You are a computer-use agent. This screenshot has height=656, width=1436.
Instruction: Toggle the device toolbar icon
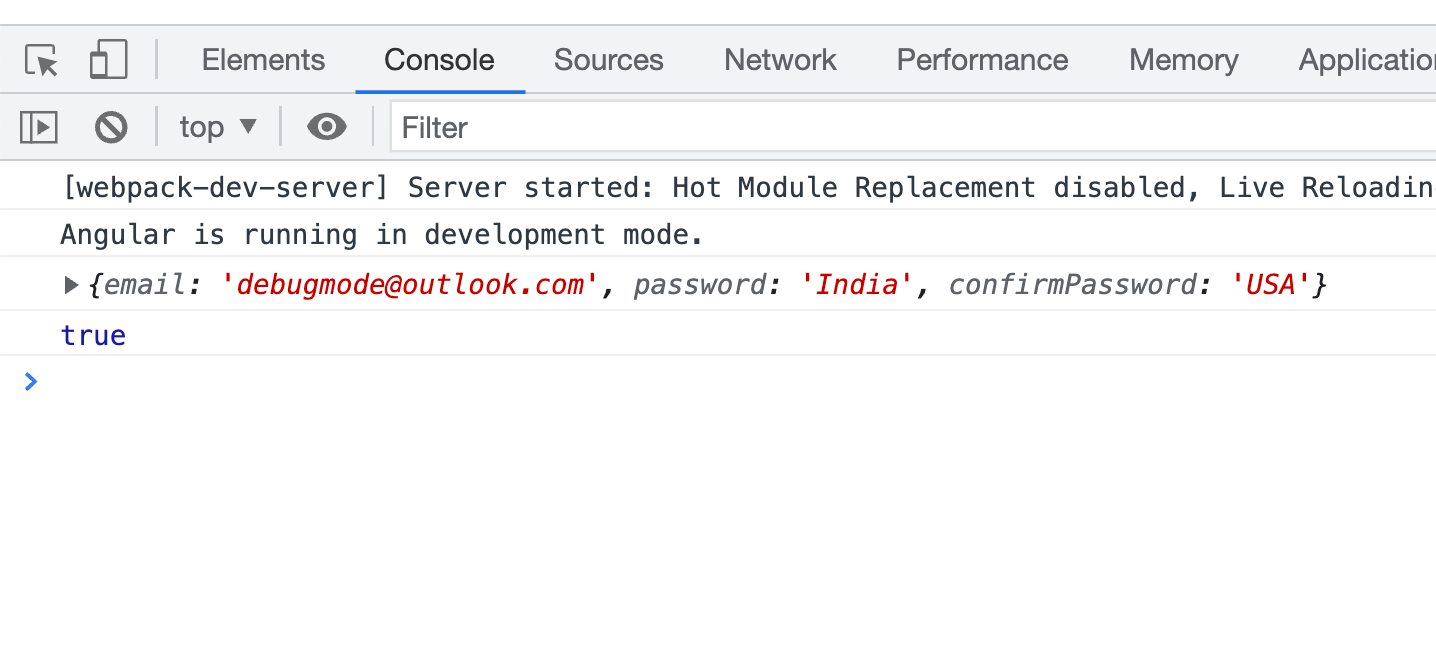(108, 60)
